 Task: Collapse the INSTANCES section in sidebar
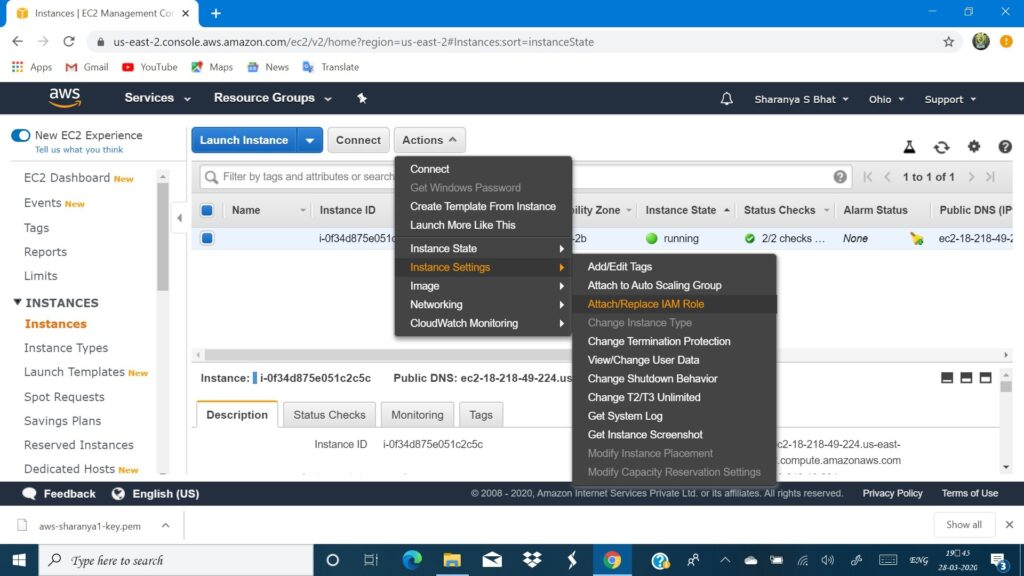18,302
